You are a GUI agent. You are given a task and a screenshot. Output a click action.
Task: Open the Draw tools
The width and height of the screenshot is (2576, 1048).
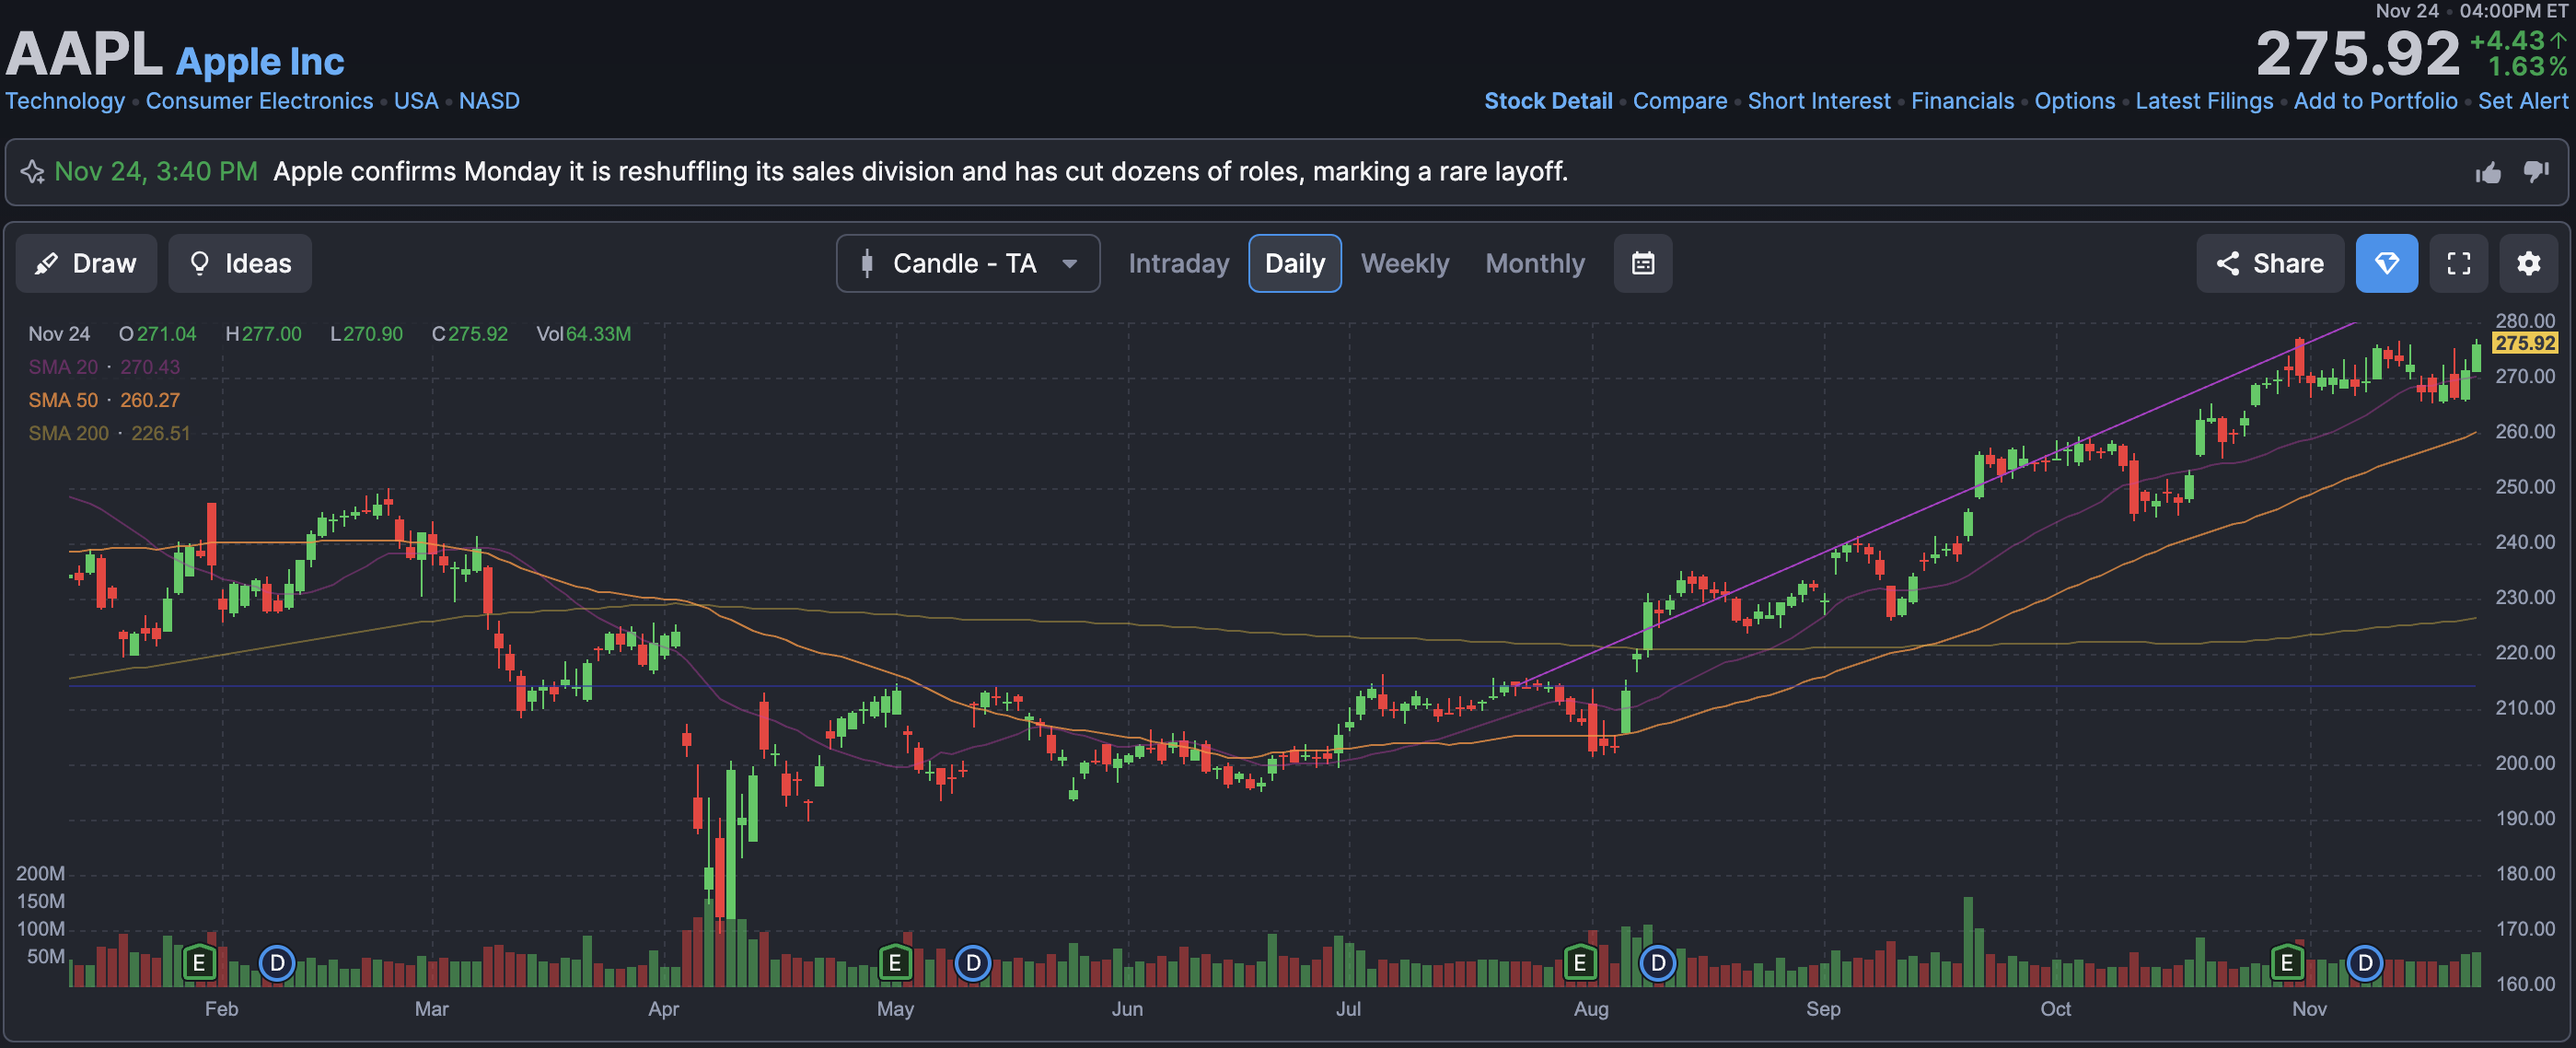[86, 263]
